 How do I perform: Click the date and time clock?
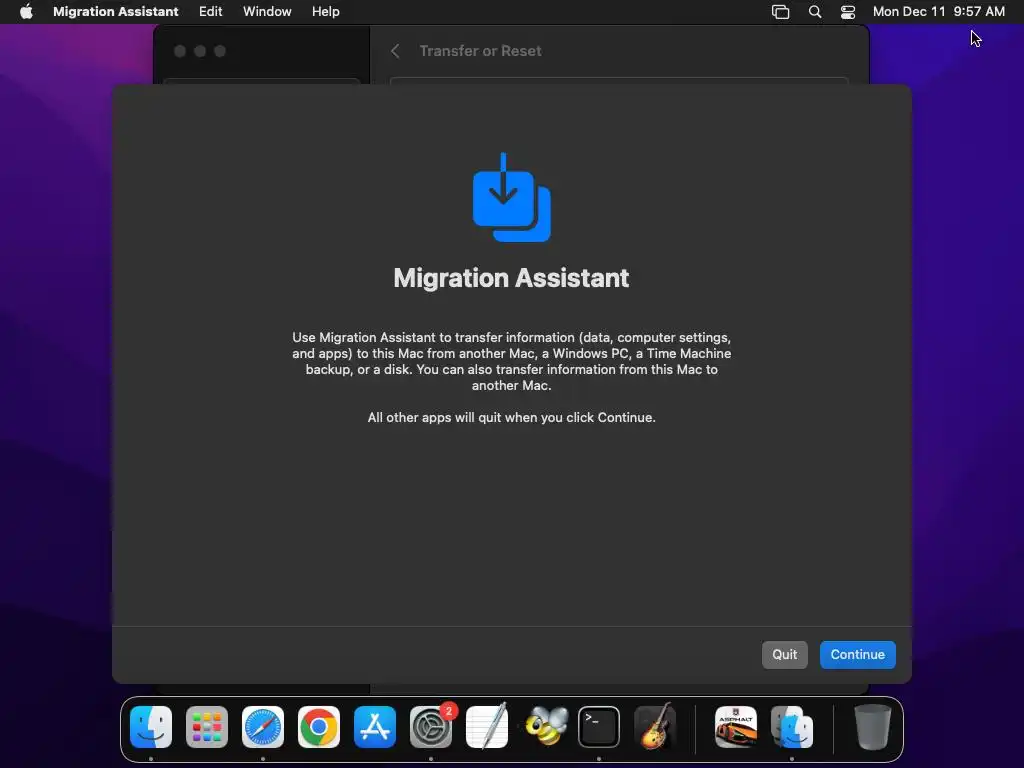pos(938,11)
